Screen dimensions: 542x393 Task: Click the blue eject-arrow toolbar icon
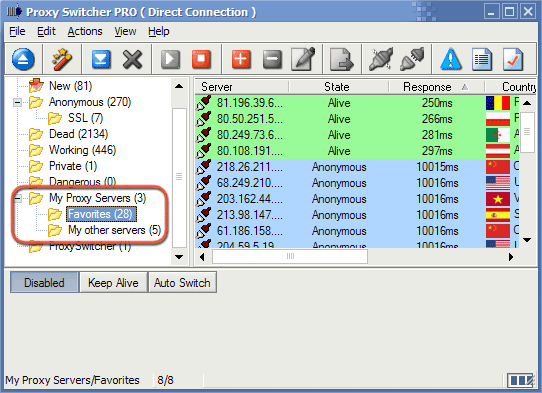click(x=23, y=59)
